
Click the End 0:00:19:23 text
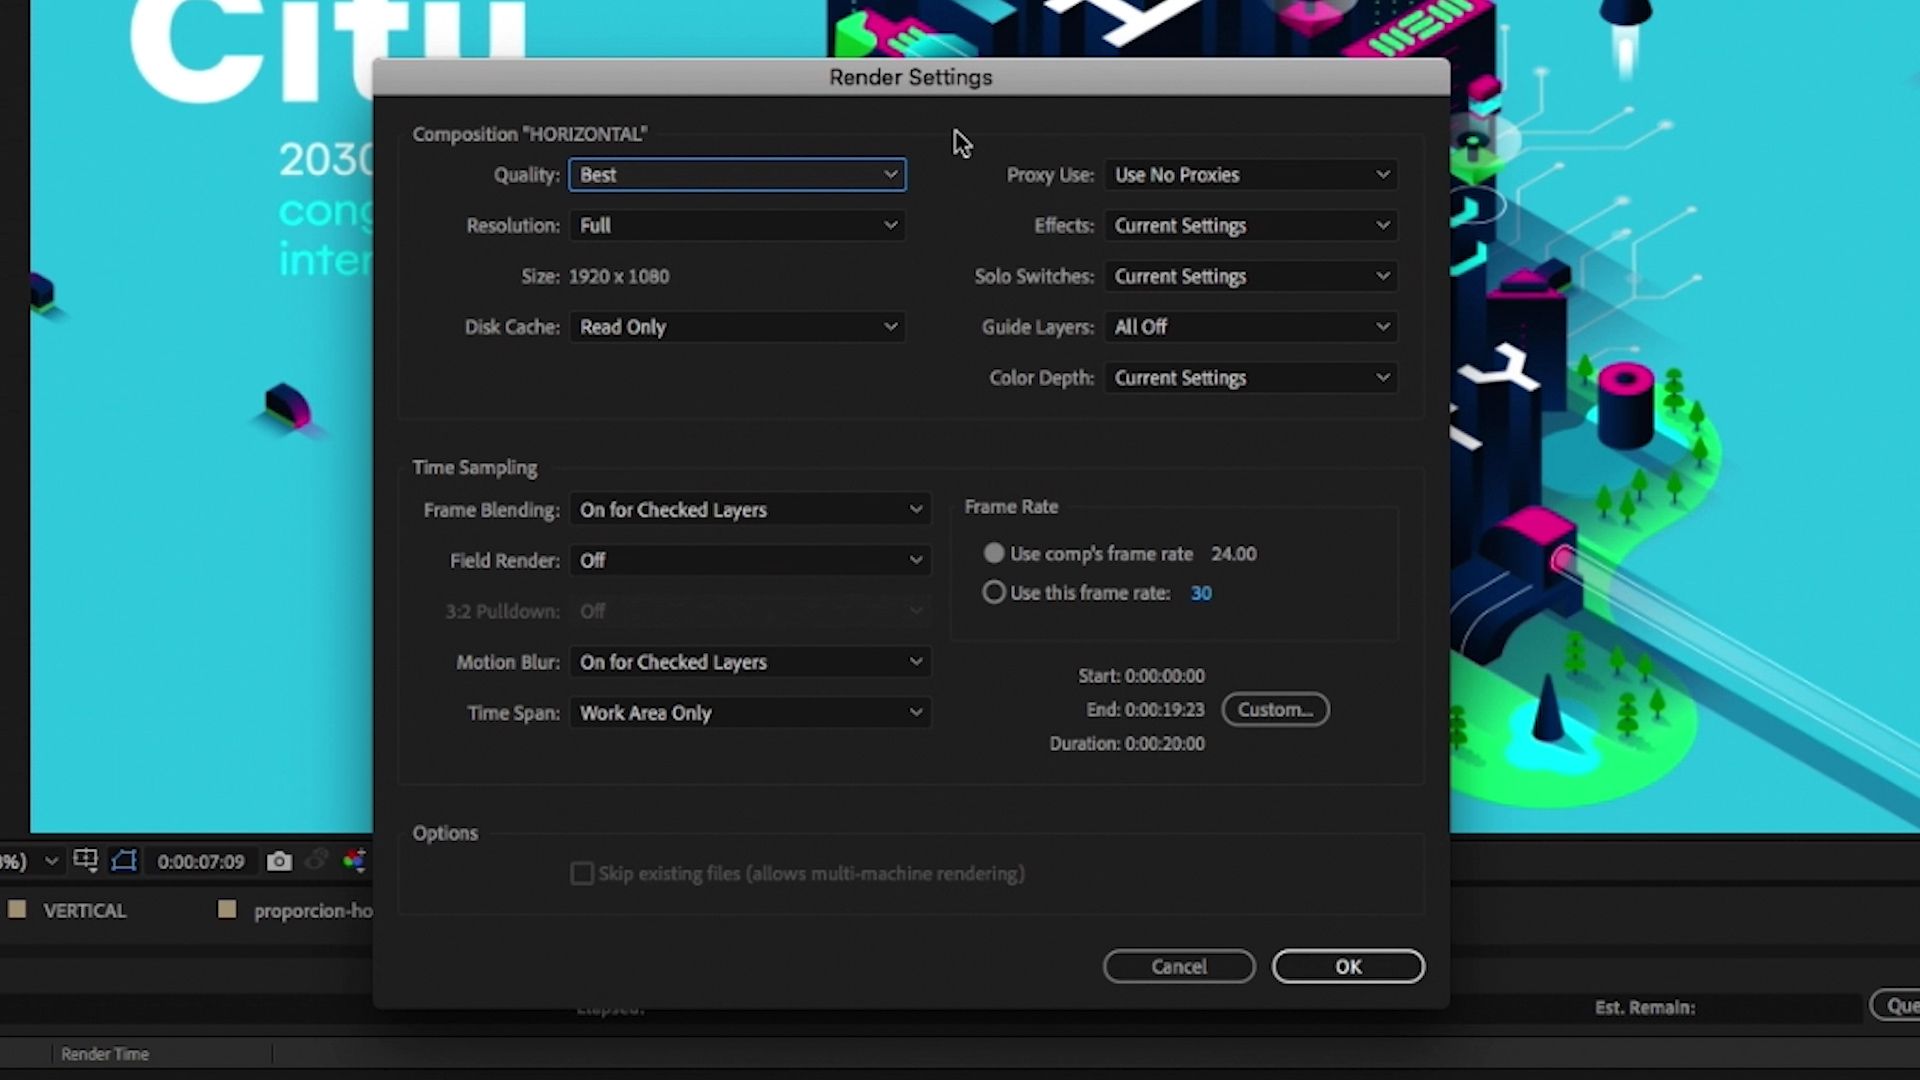1145,710
